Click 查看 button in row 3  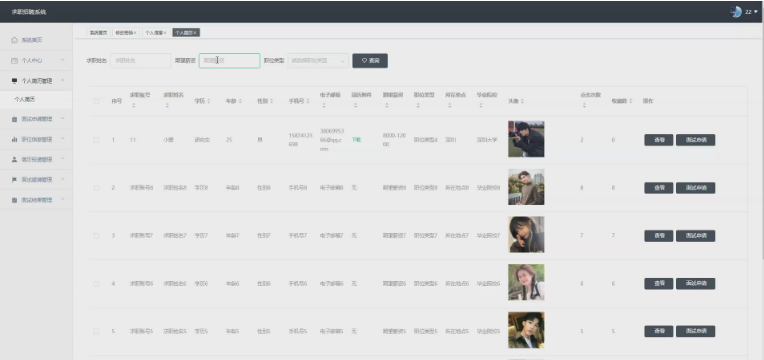(659, 236)
